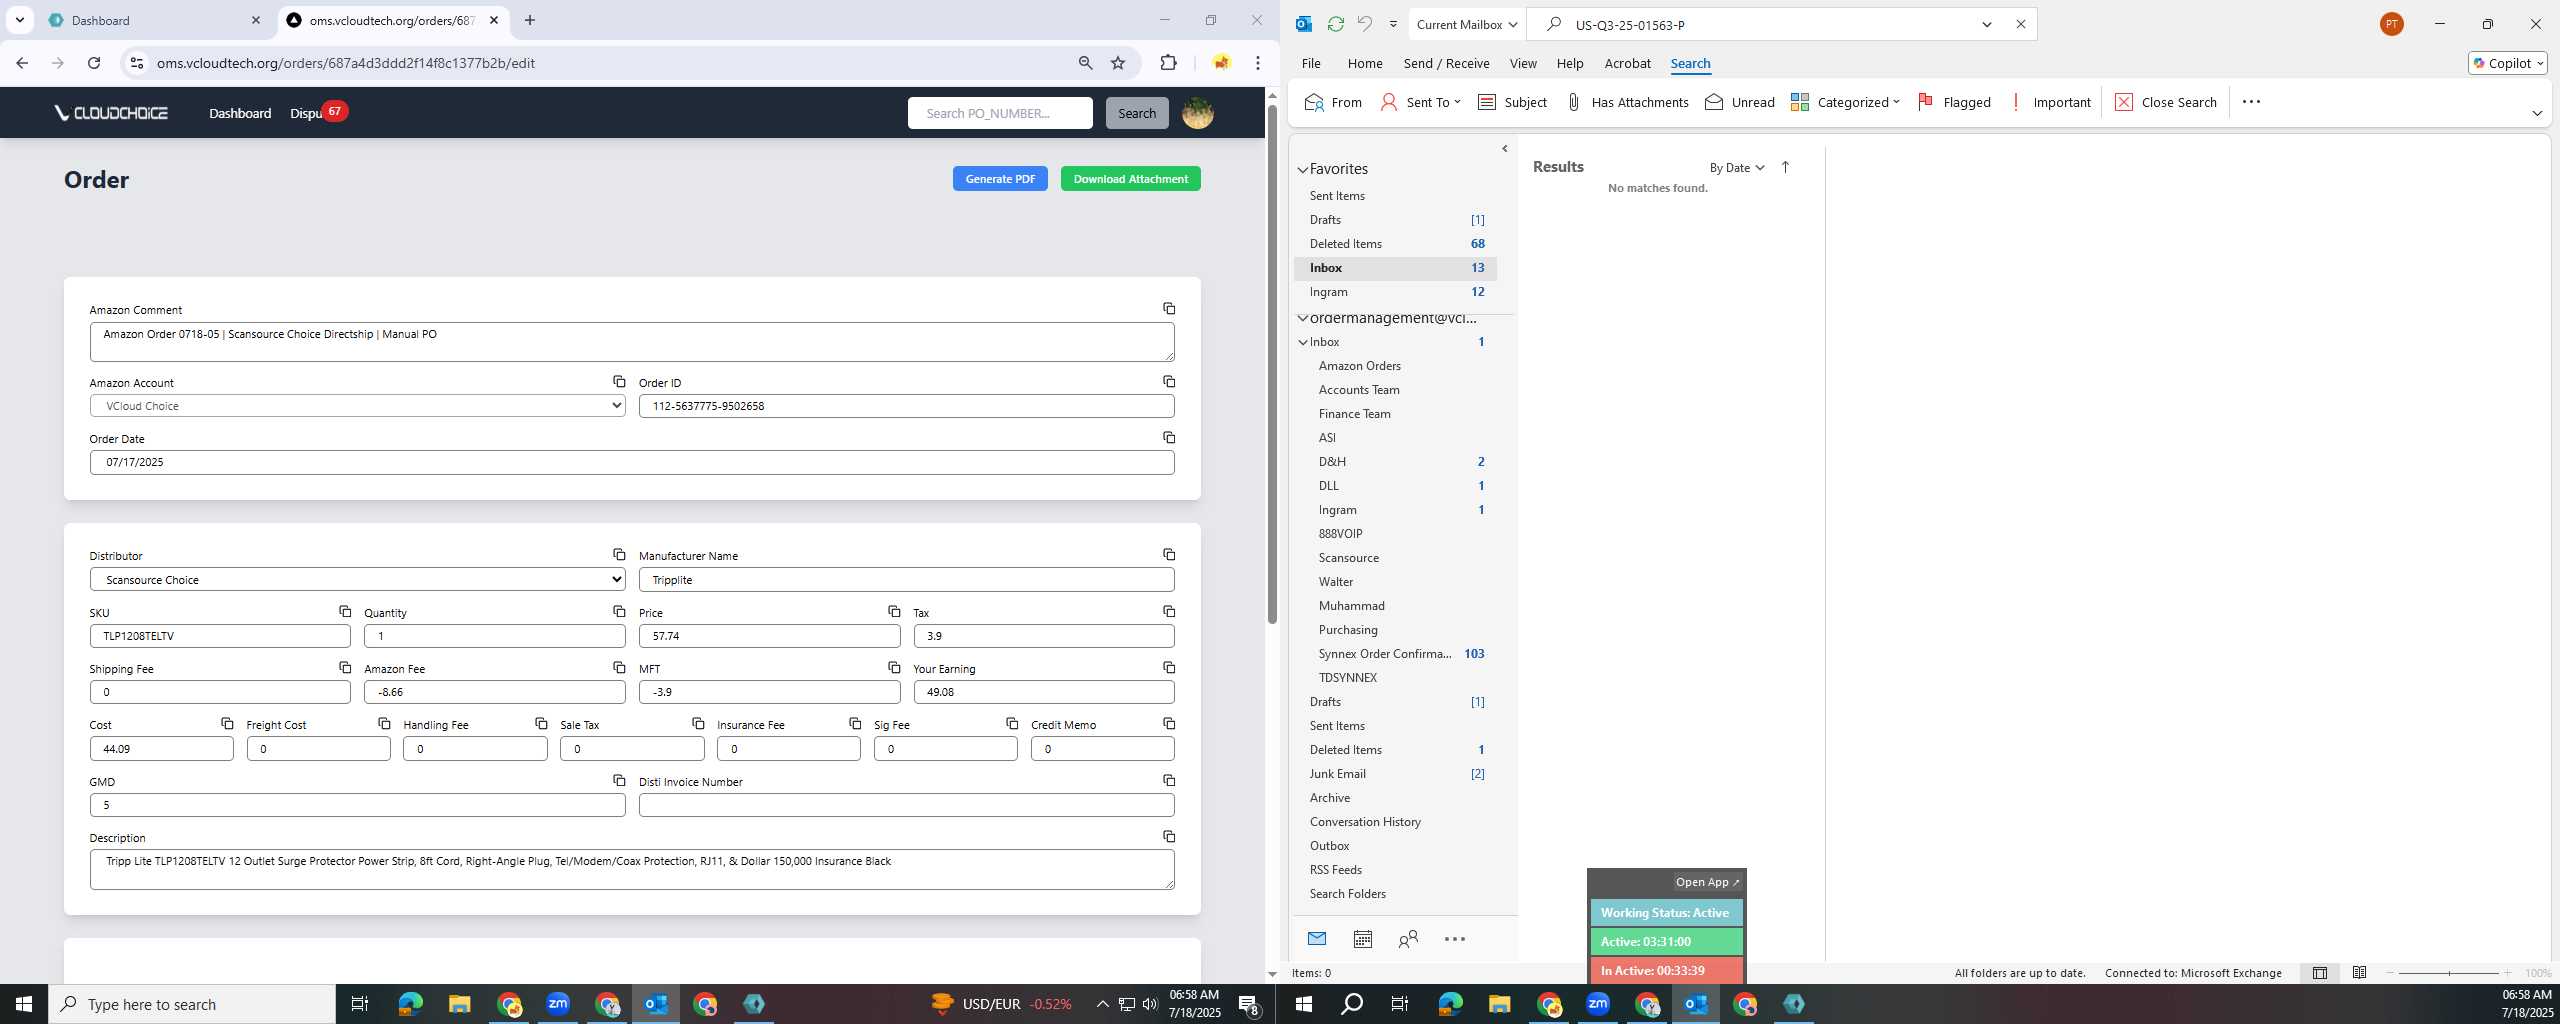The height and width of the screenshot is (1024, 2560).
Task: Copy the Description text
Action: point(1168,837)
